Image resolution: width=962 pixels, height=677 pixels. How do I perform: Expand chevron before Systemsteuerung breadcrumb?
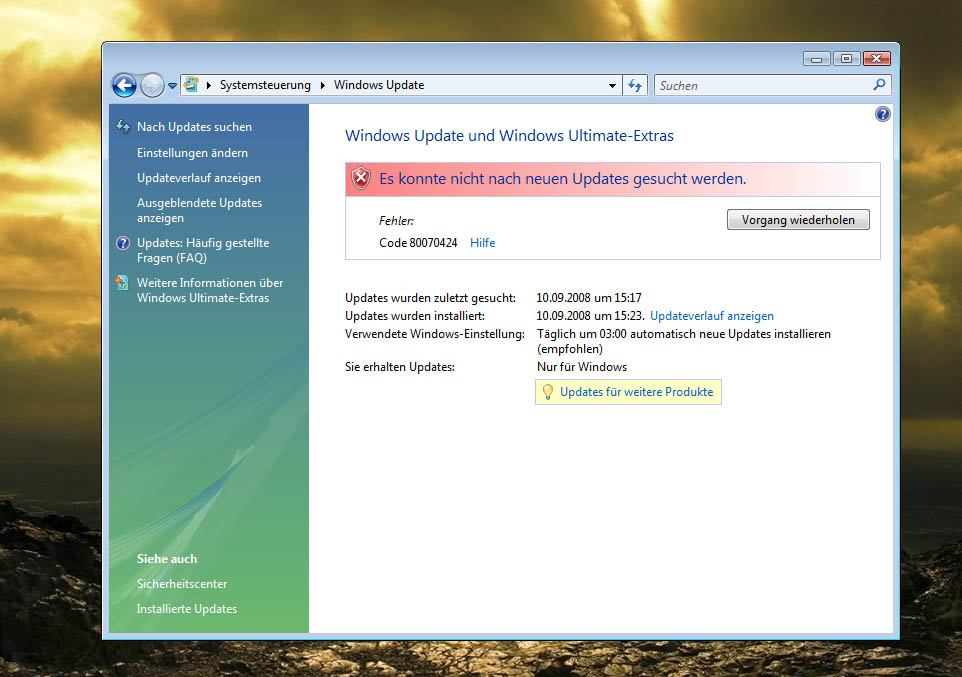(x=209, y=85)
